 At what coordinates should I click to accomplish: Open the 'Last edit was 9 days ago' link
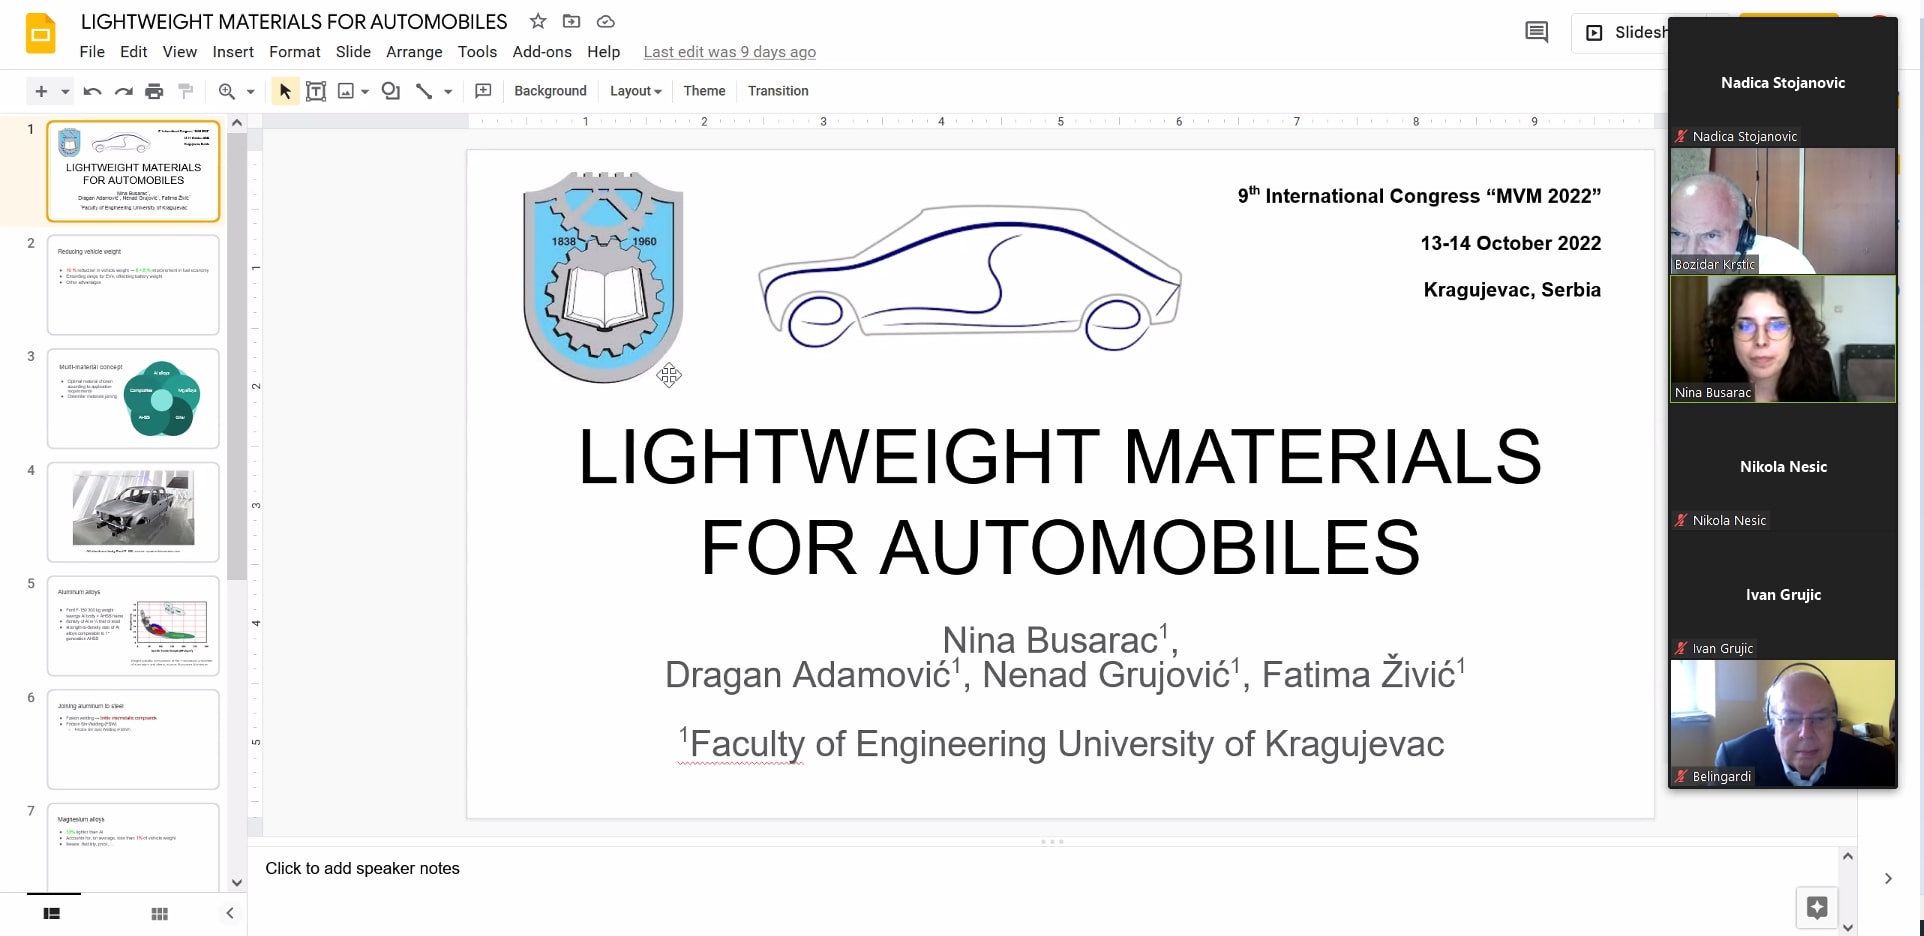pyautogui.click(x=729, y=52)
